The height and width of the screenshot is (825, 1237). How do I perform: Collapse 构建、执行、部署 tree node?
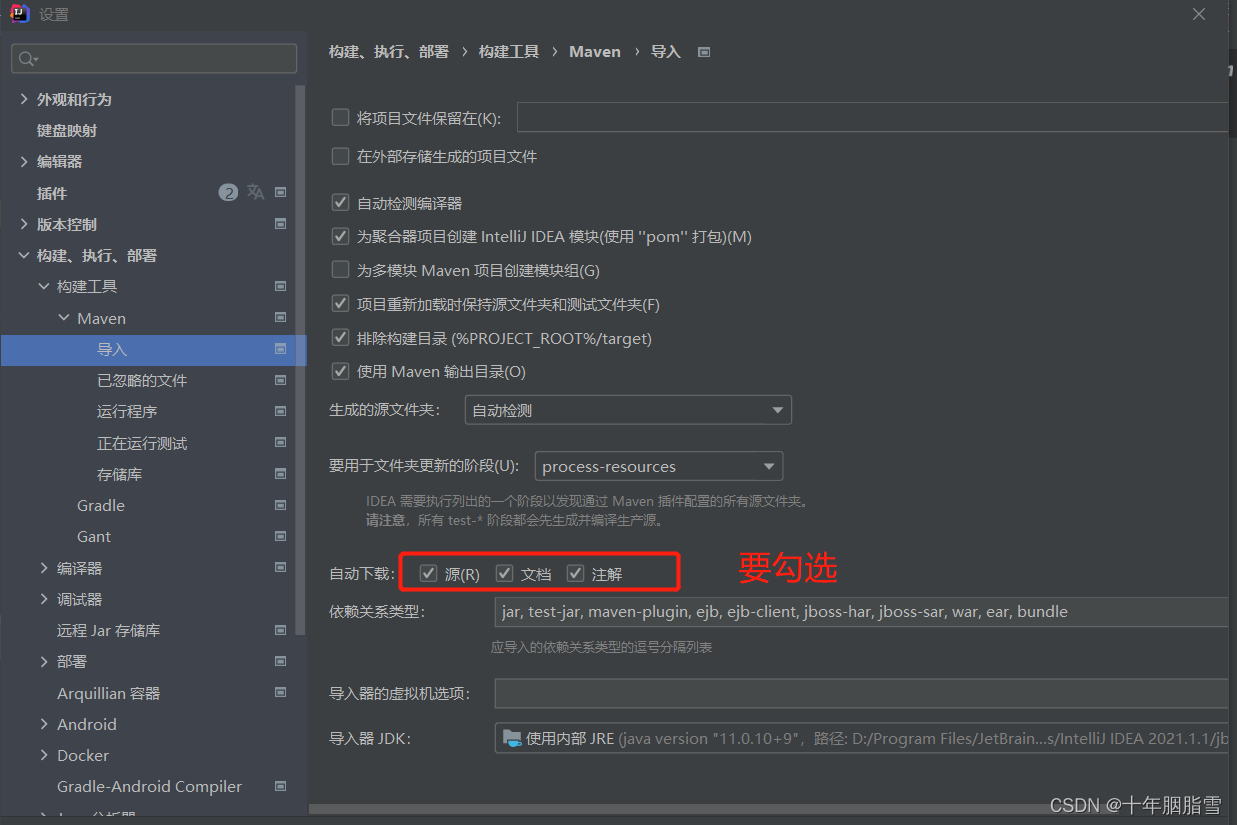tap(24, 255)
